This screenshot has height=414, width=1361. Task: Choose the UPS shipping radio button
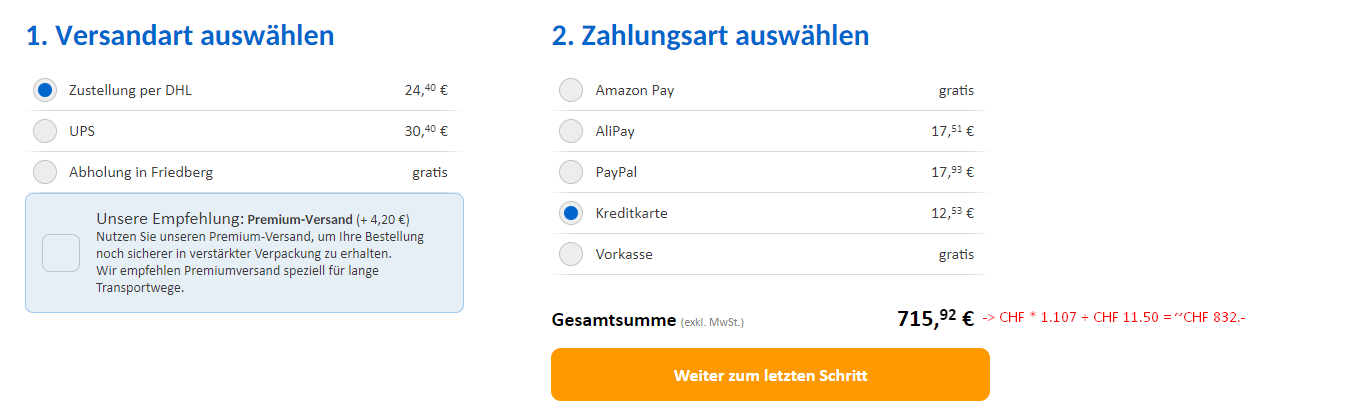[45, 131]
